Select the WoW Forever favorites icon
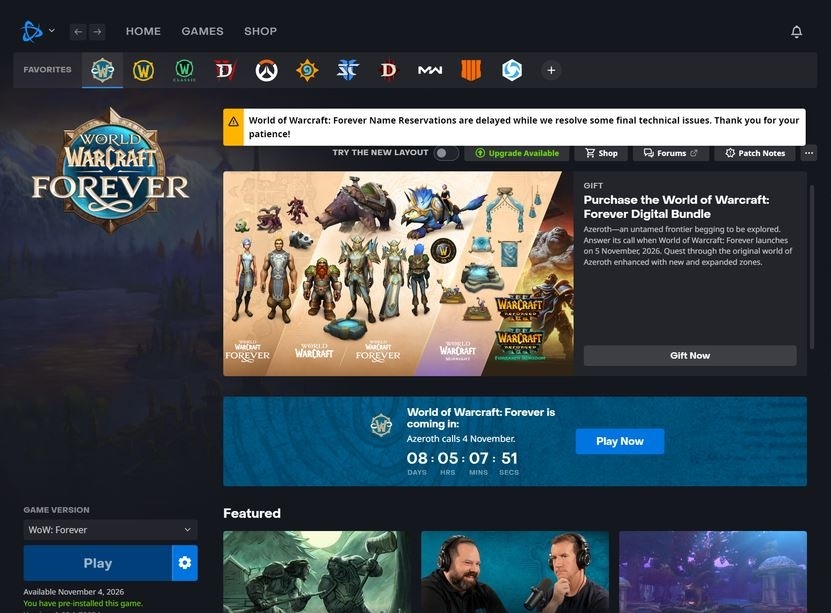831x613 pixels. (x=102, y=70)
